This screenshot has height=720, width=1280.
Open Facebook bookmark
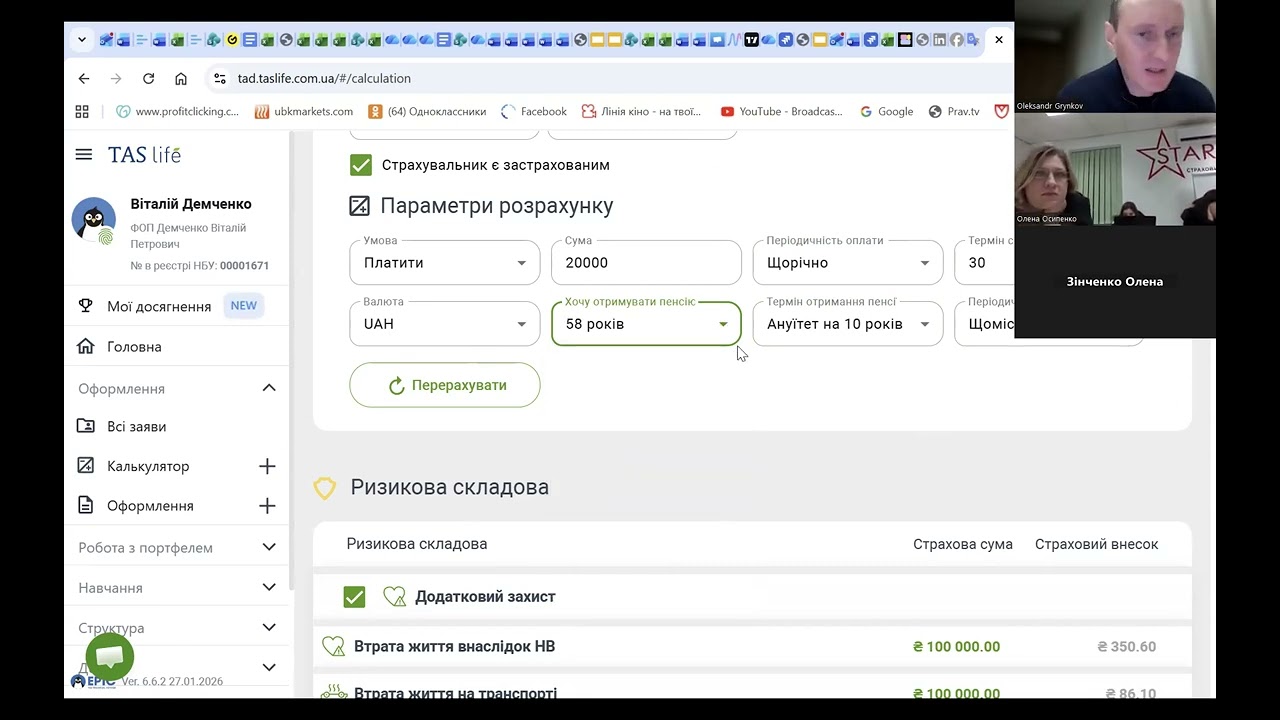(x=534, y=111)
